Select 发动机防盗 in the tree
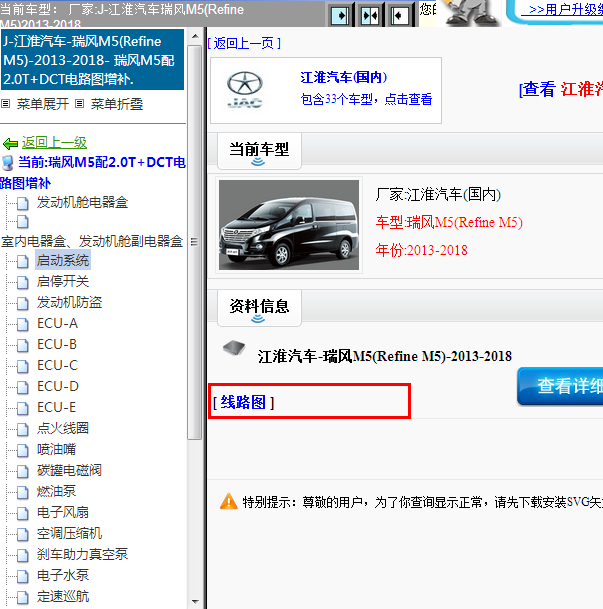 (69, 303)
